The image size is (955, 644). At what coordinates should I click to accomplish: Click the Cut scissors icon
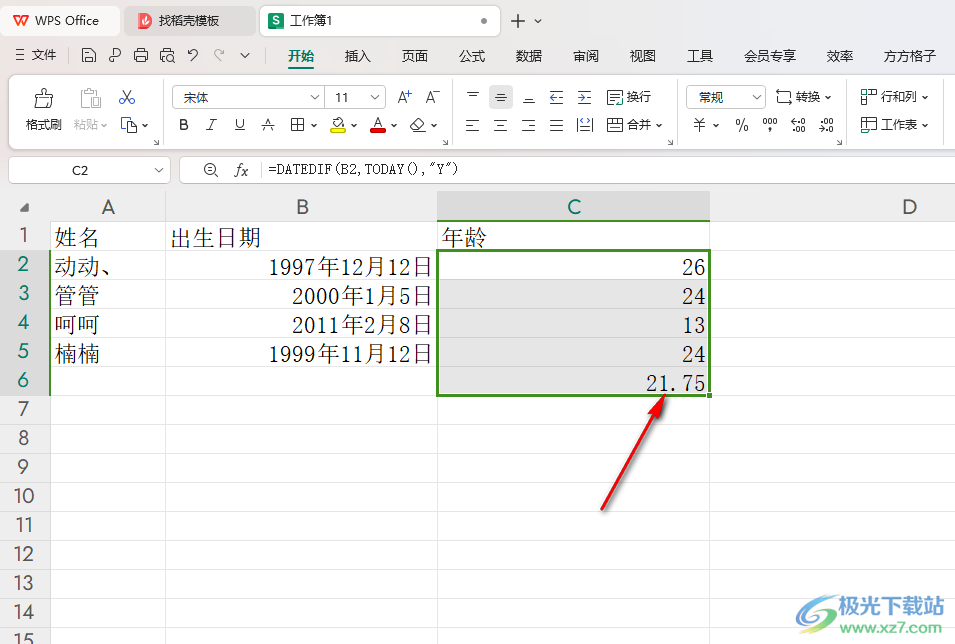[x=127, y=97]
